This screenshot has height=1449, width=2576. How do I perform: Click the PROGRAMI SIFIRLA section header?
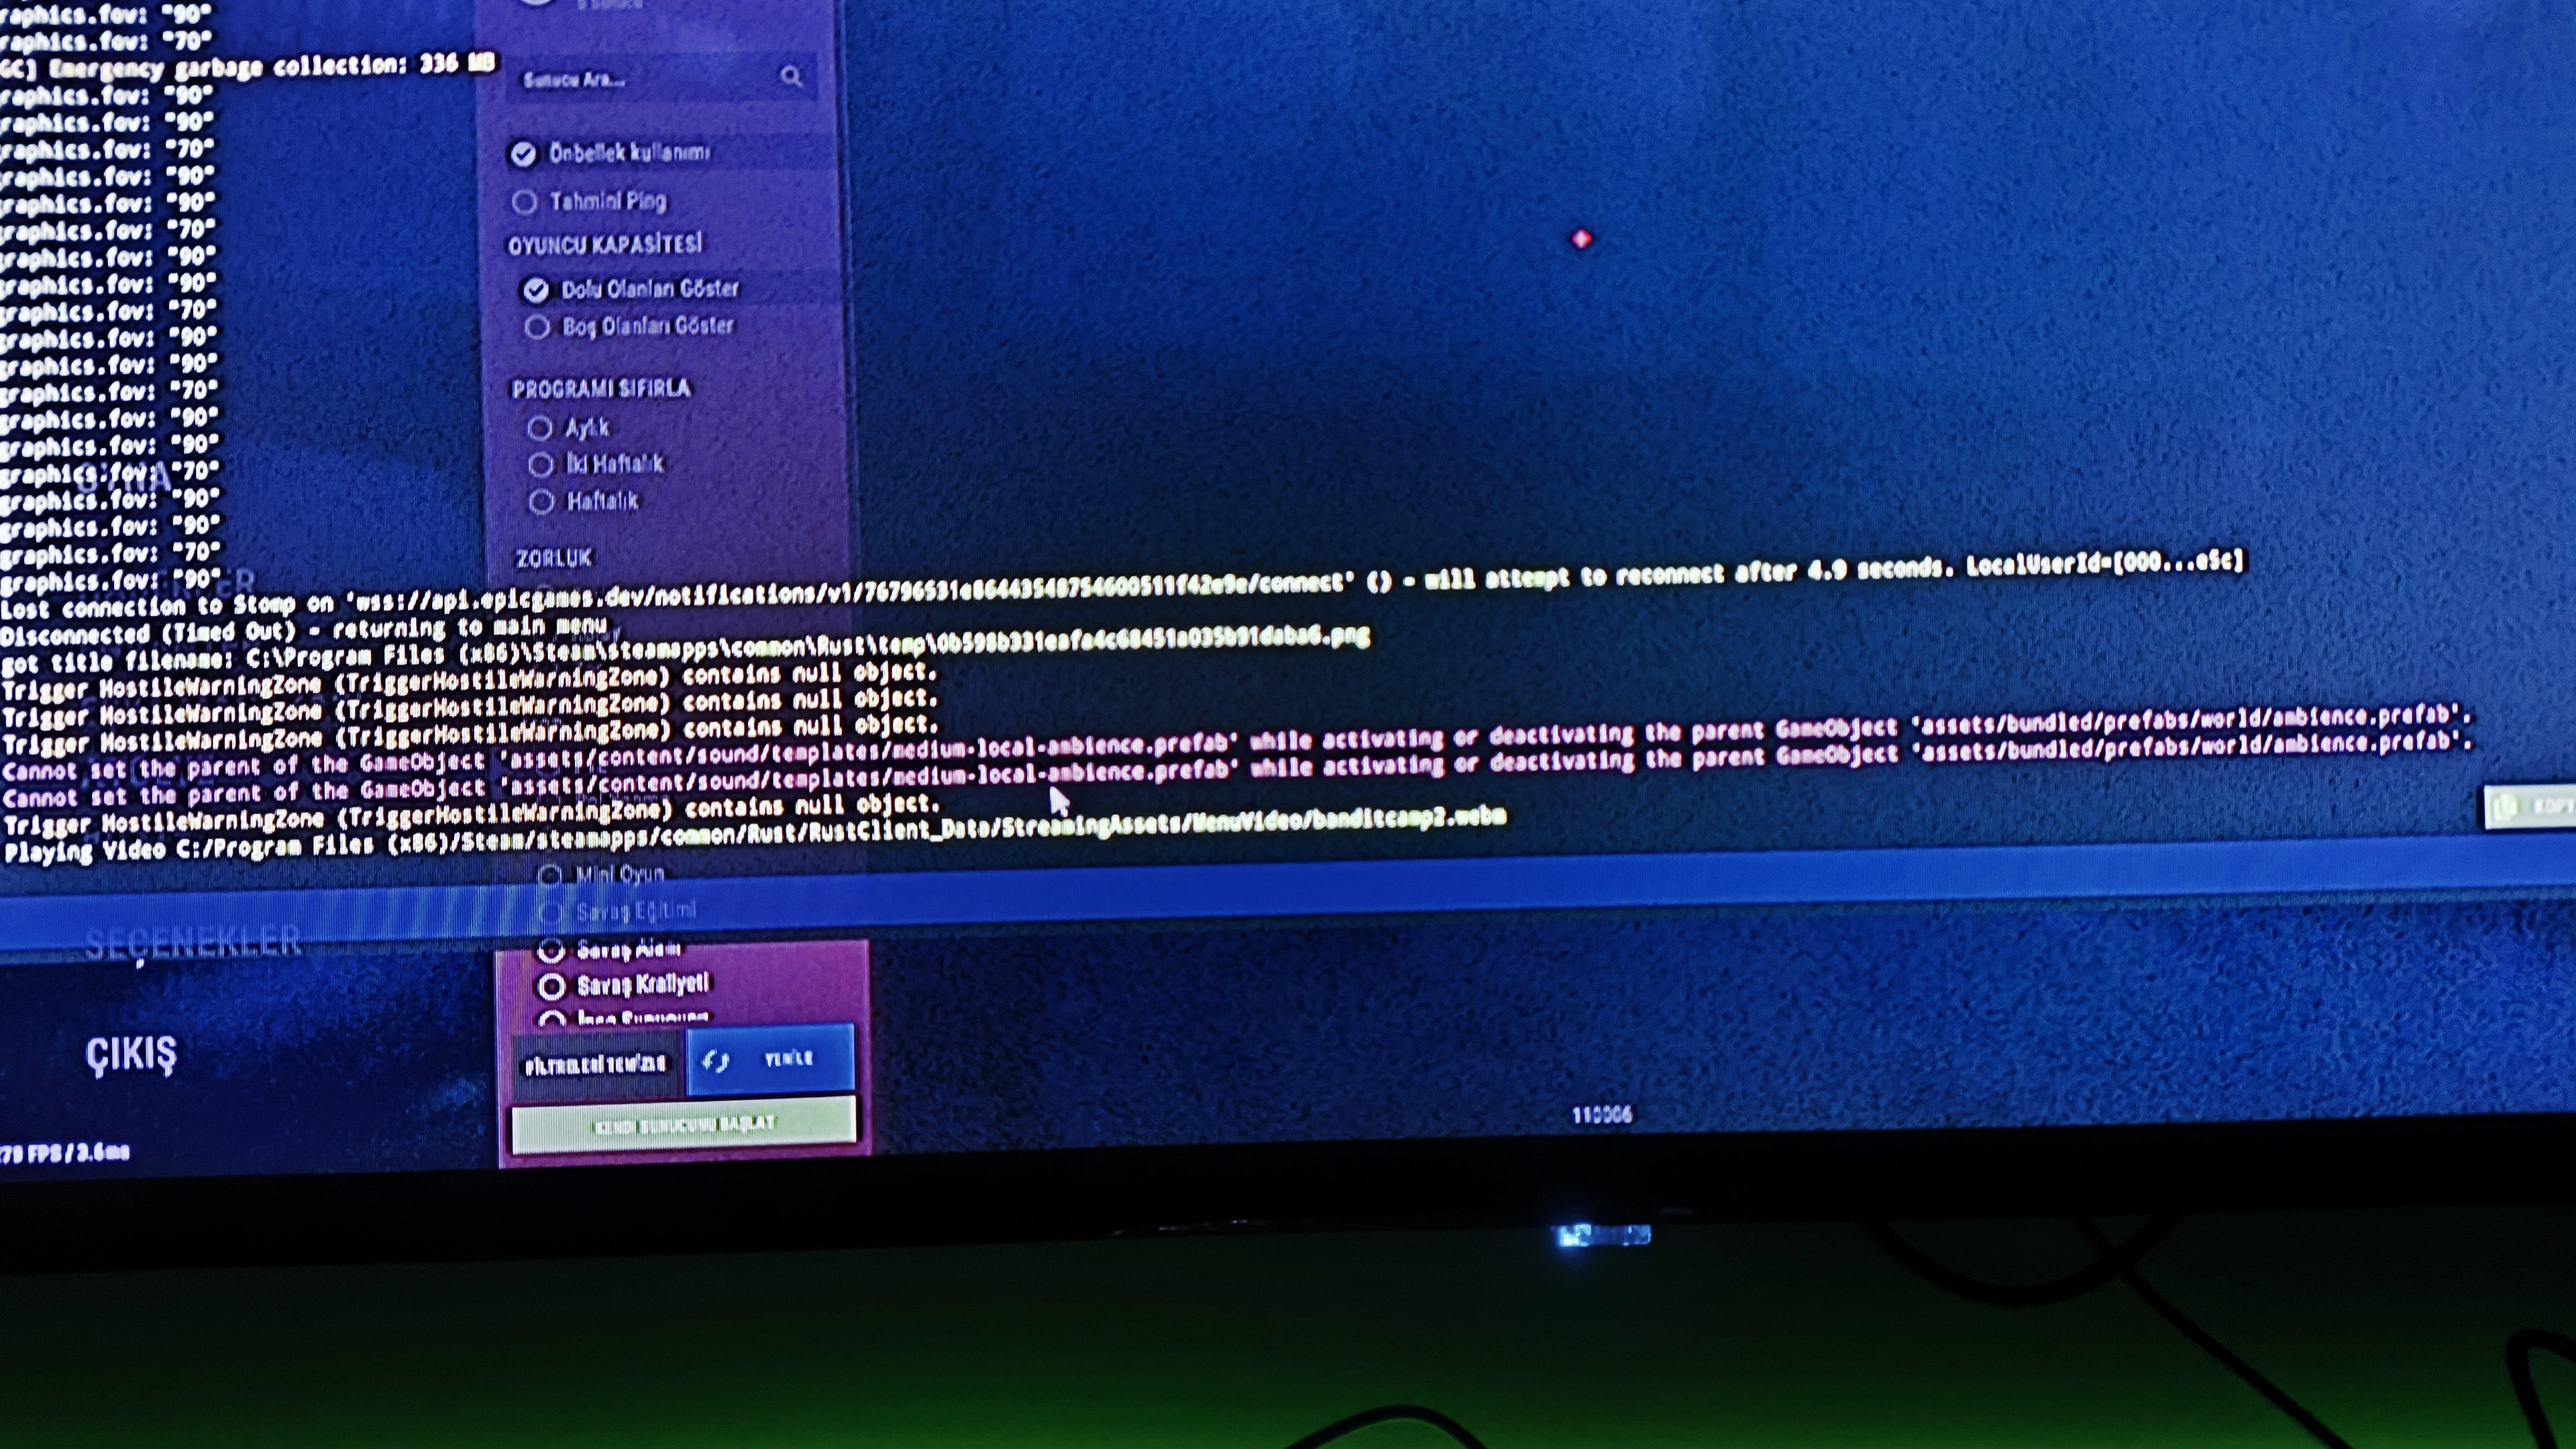click(x=601, y=388)
